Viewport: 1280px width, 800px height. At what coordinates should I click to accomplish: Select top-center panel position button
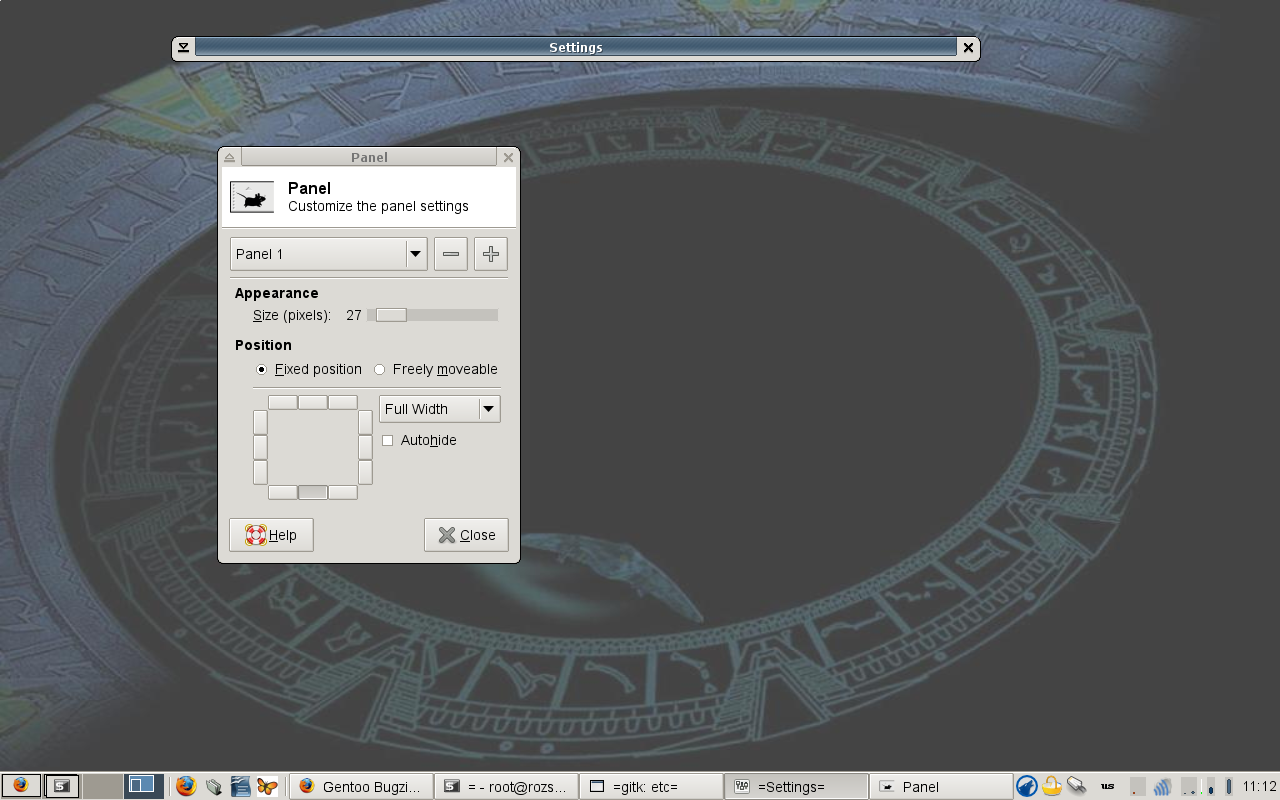coord(313,402)
